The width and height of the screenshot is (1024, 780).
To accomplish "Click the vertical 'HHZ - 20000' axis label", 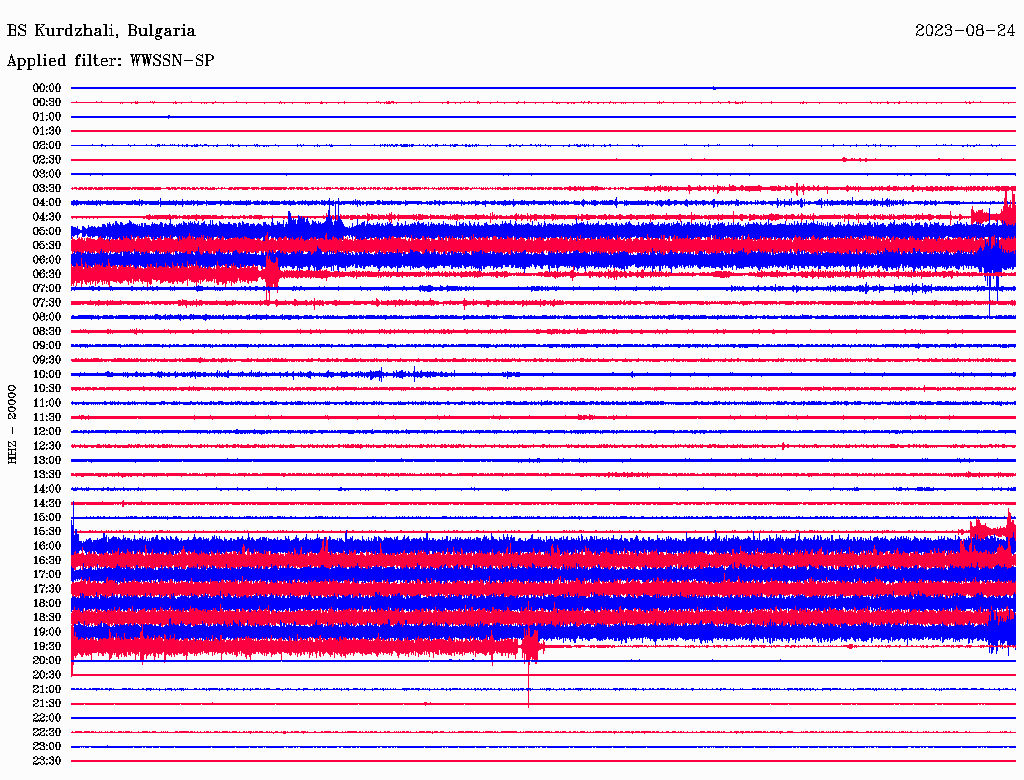I will [12, 425].
